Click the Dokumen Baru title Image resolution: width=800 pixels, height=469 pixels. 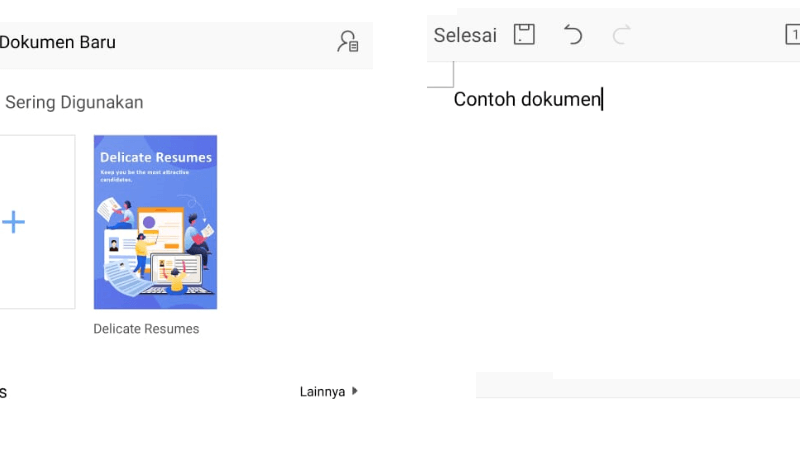(57, 42)
